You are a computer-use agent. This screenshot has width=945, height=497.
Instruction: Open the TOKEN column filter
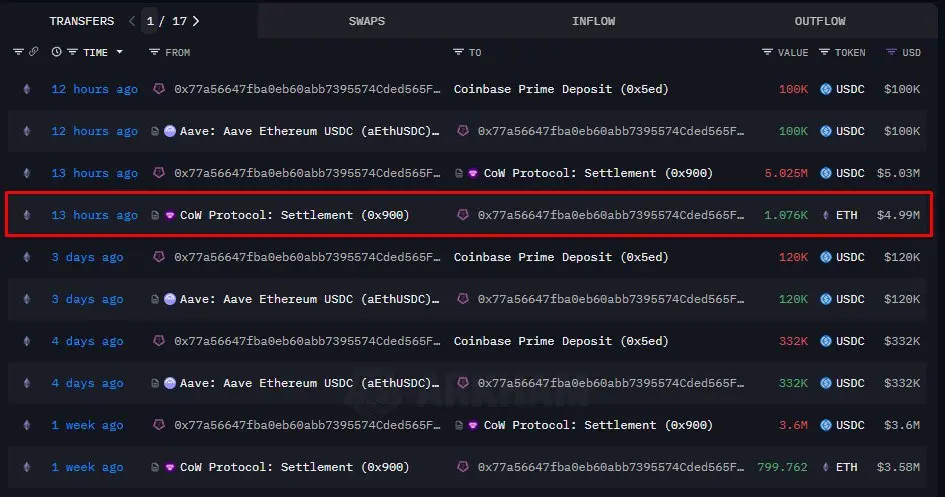[x=824, y=52]
